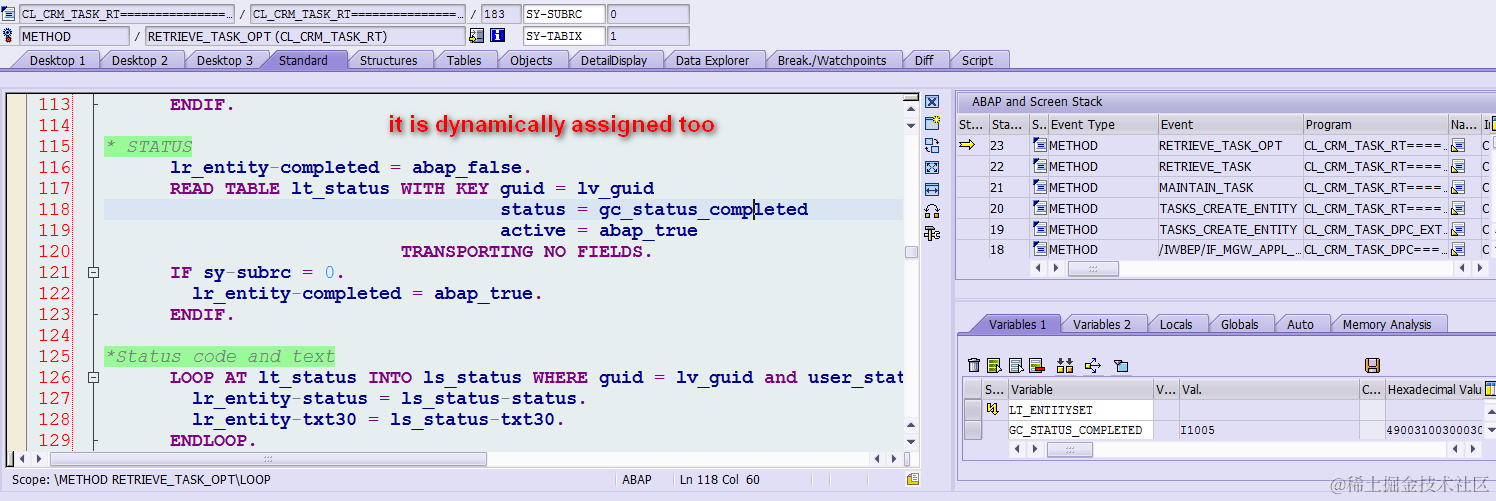Click the GC_STATUS_COMPLETED variable name cell
This screenshot has width=1496, height=501.
[x=1081, y=430]
